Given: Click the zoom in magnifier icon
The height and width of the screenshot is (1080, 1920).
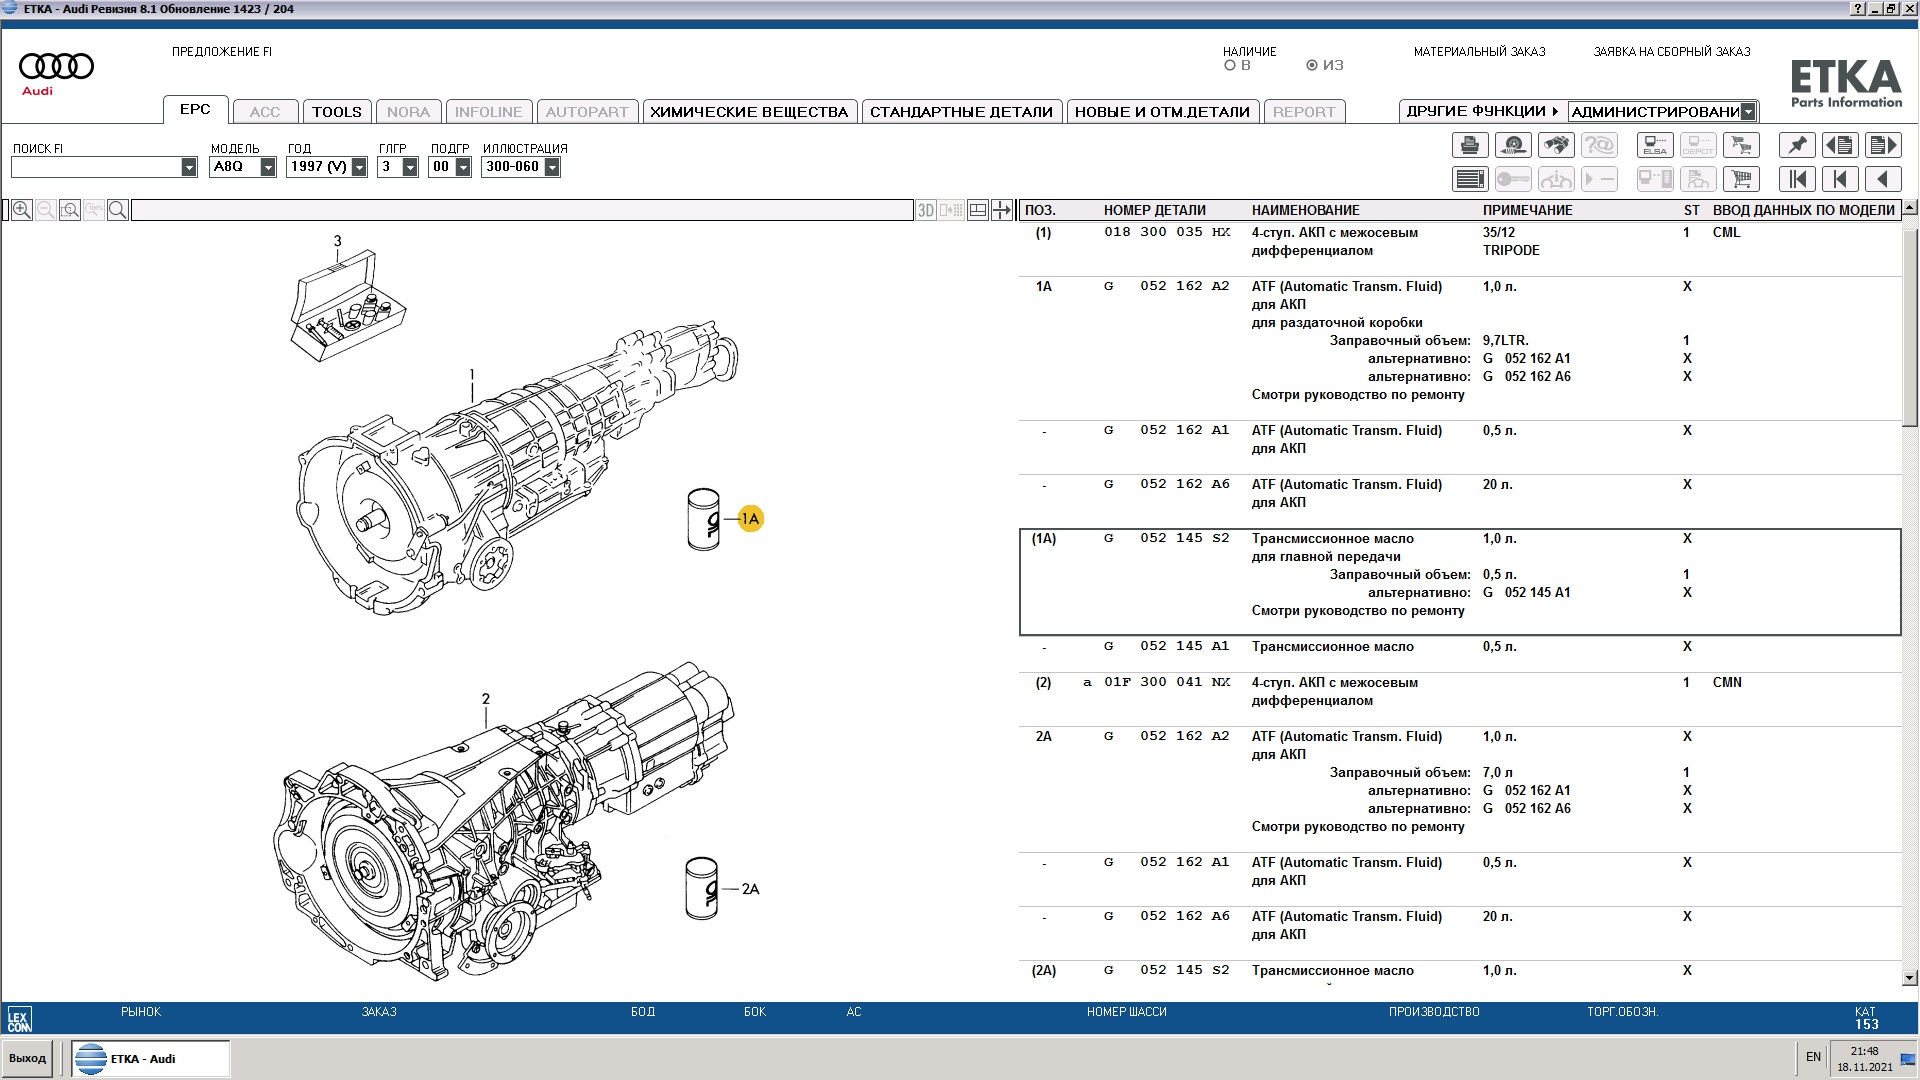Looking at the screenshot, I should (x=22, y=210).
